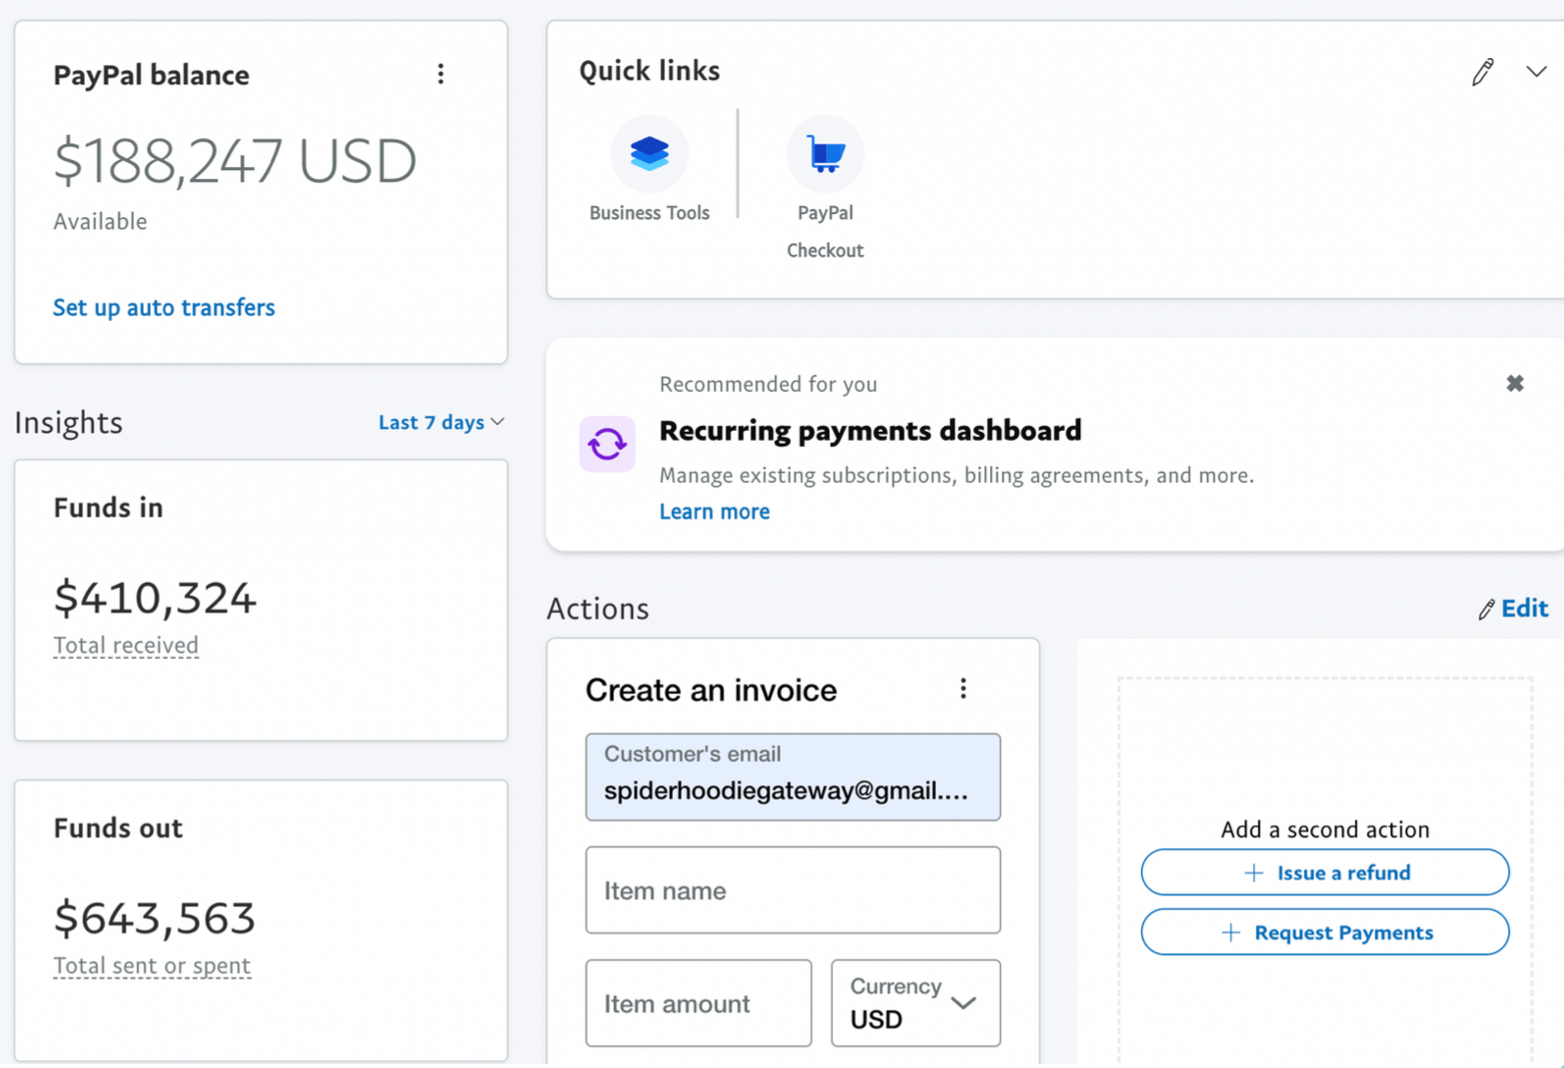Open the Learn more link
1564x1068 pixels.
point(714,511)
